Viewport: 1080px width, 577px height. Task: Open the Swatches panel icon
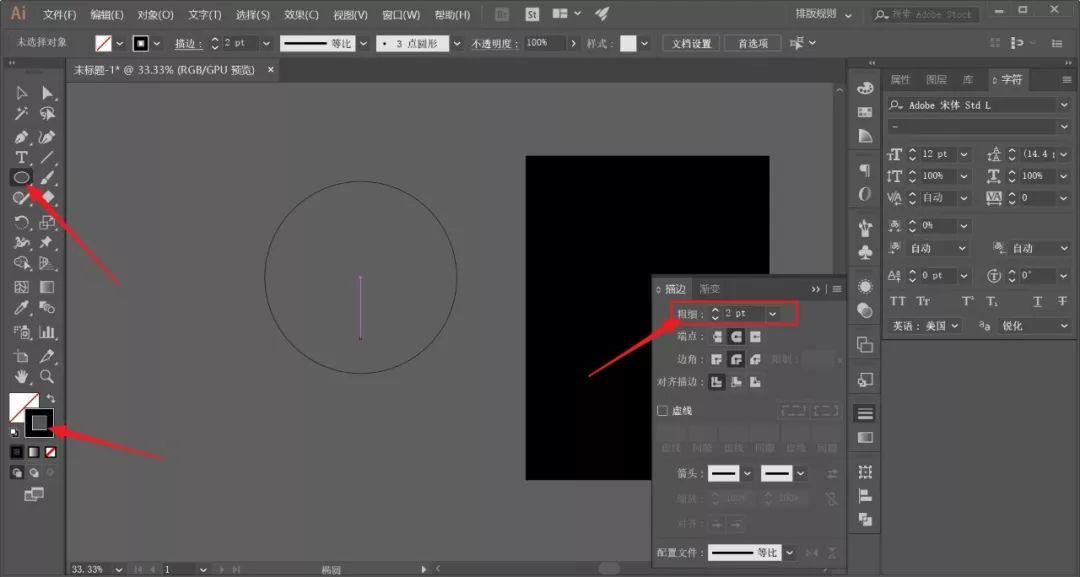[865, 112]
